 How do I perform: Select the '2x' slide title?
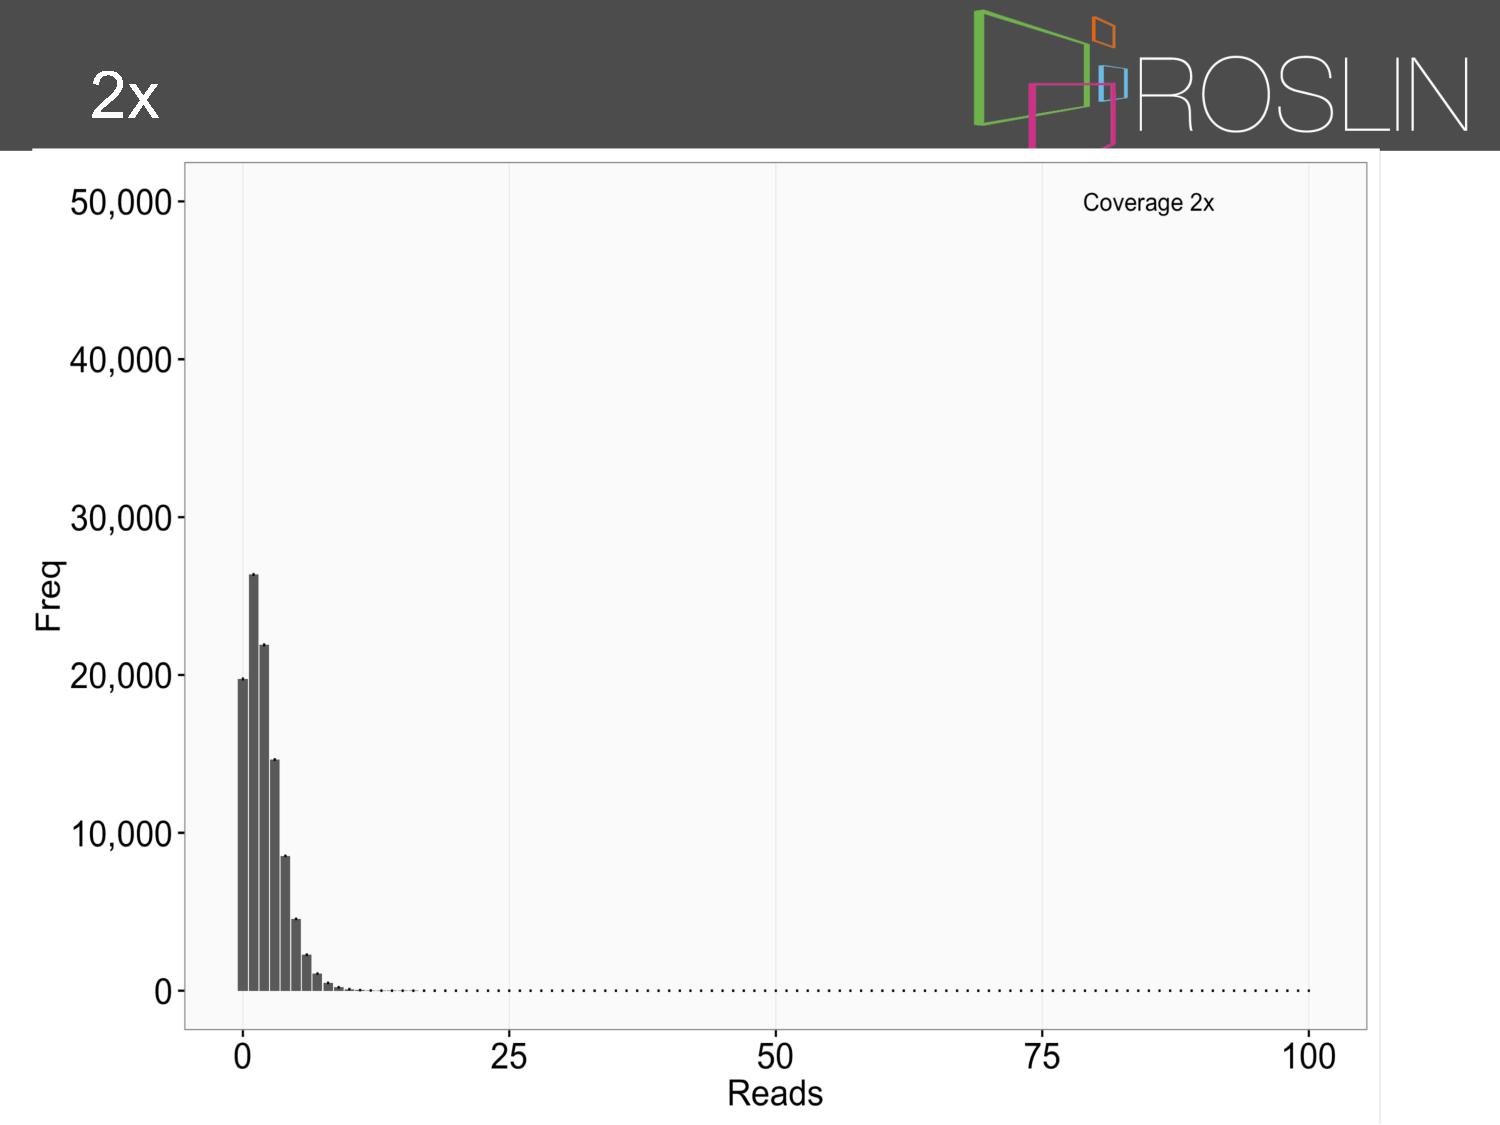(x=125, y=97)
